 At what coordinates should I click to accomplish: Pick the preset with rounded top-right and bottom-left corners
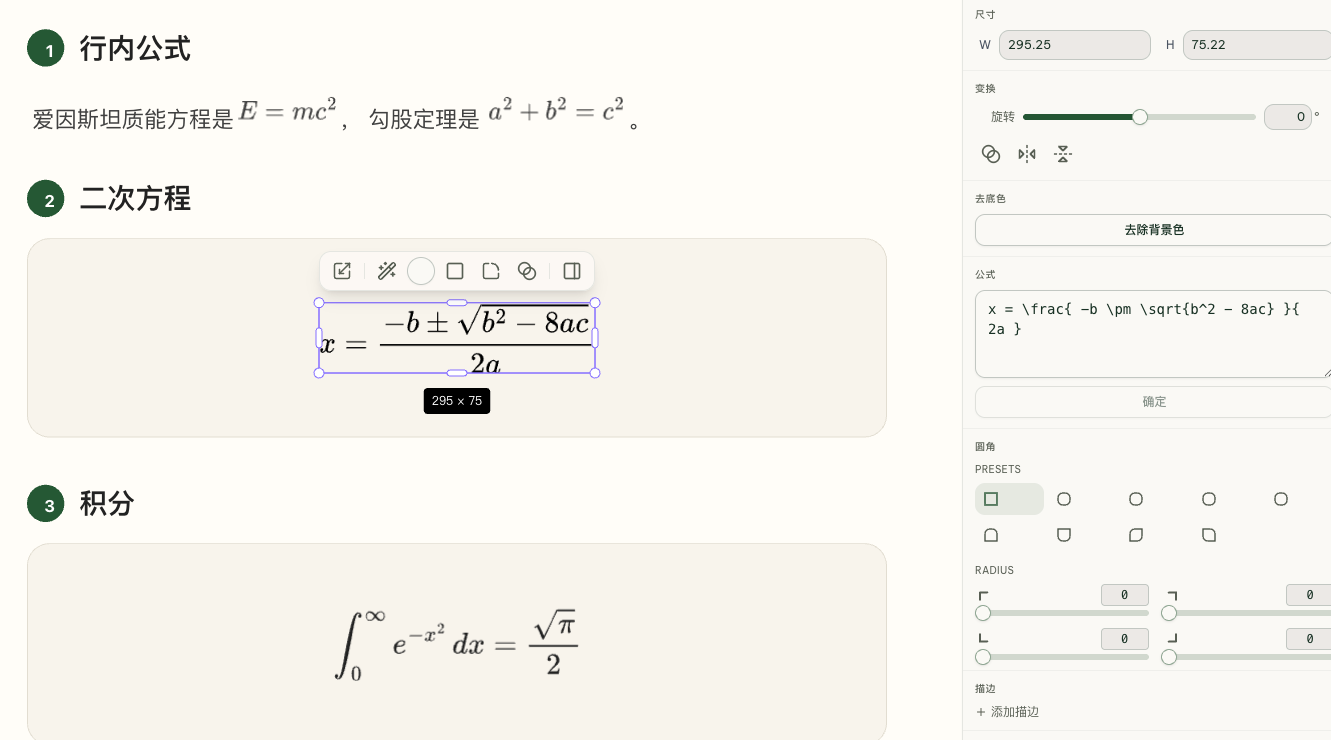[x=1209, y=535]
